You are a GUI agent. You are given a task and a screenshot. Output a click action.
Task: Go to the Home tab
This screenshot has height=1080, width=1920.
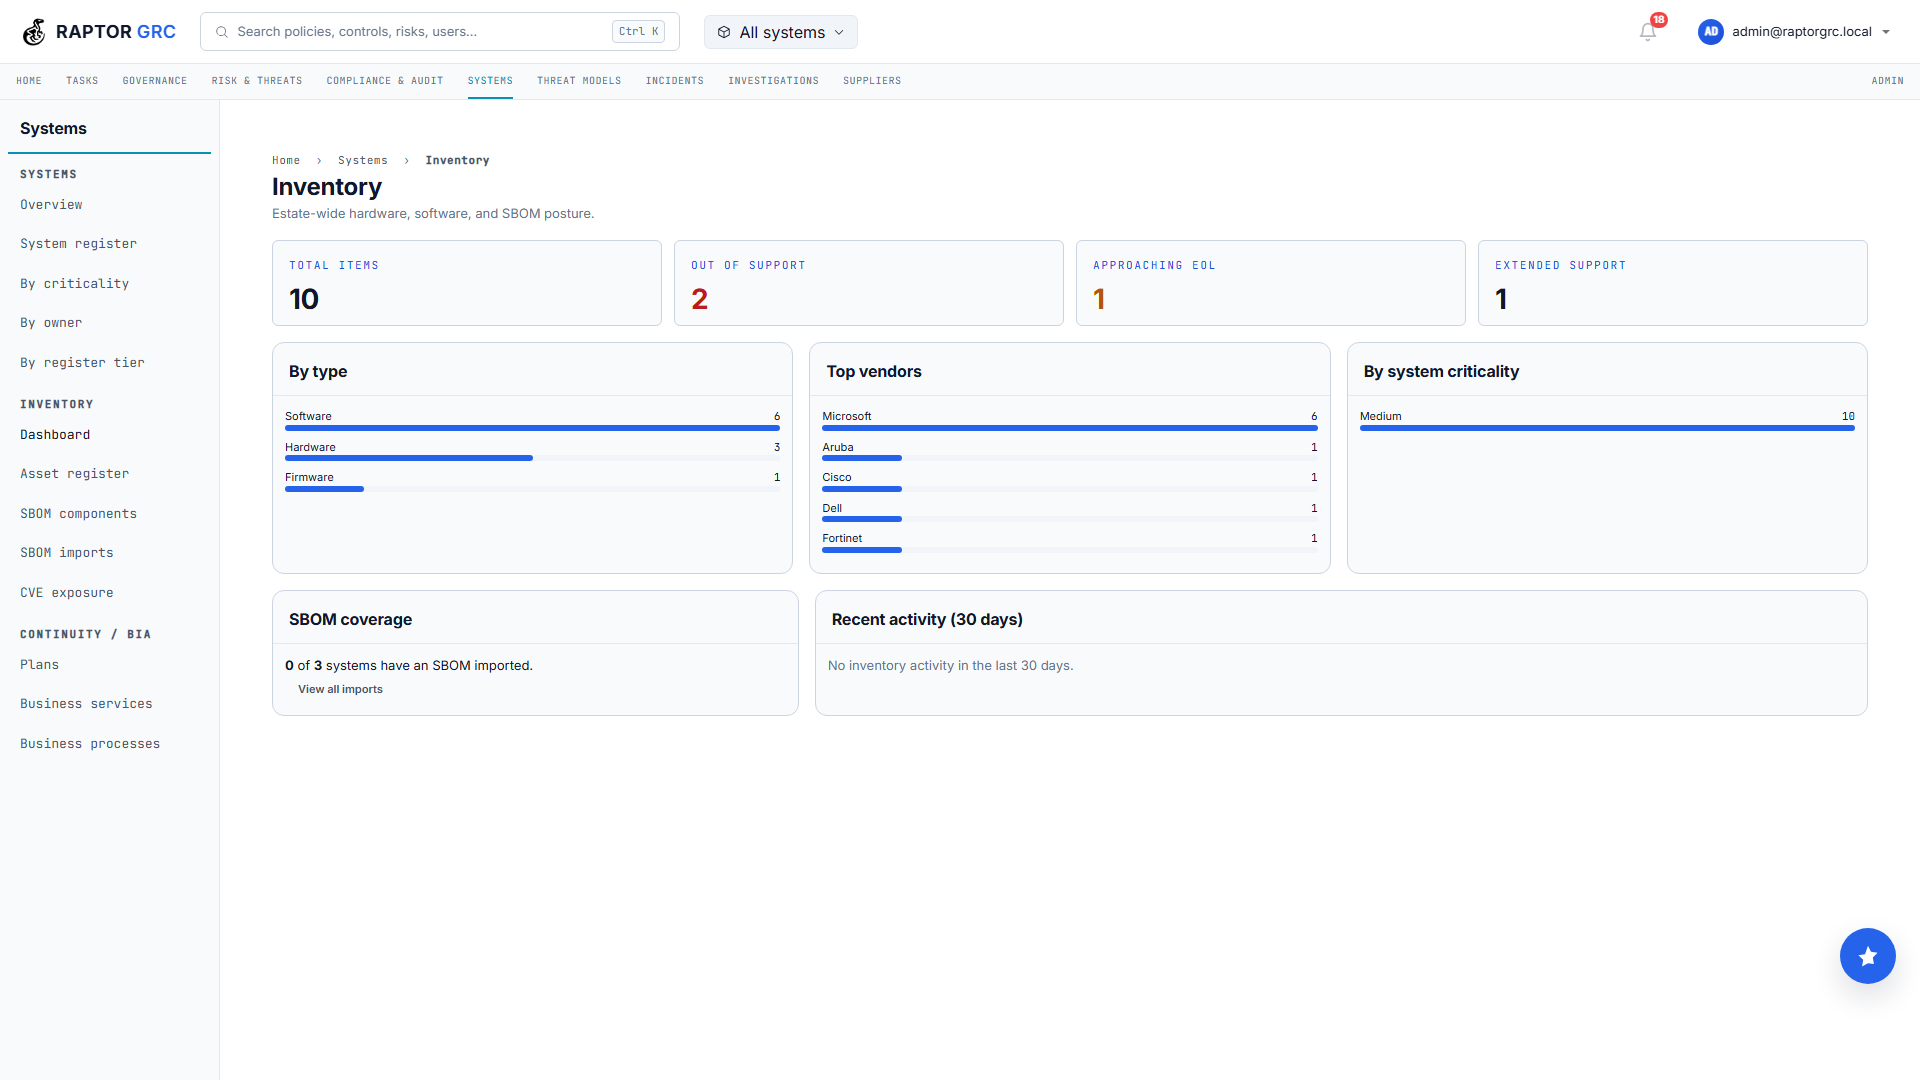pyautogui.click(x=29, y=81)
